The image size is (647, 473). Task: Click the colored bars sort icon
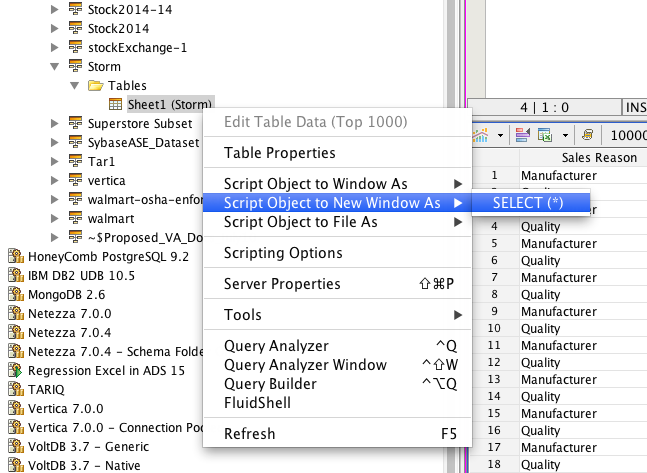tap(523, 134)
